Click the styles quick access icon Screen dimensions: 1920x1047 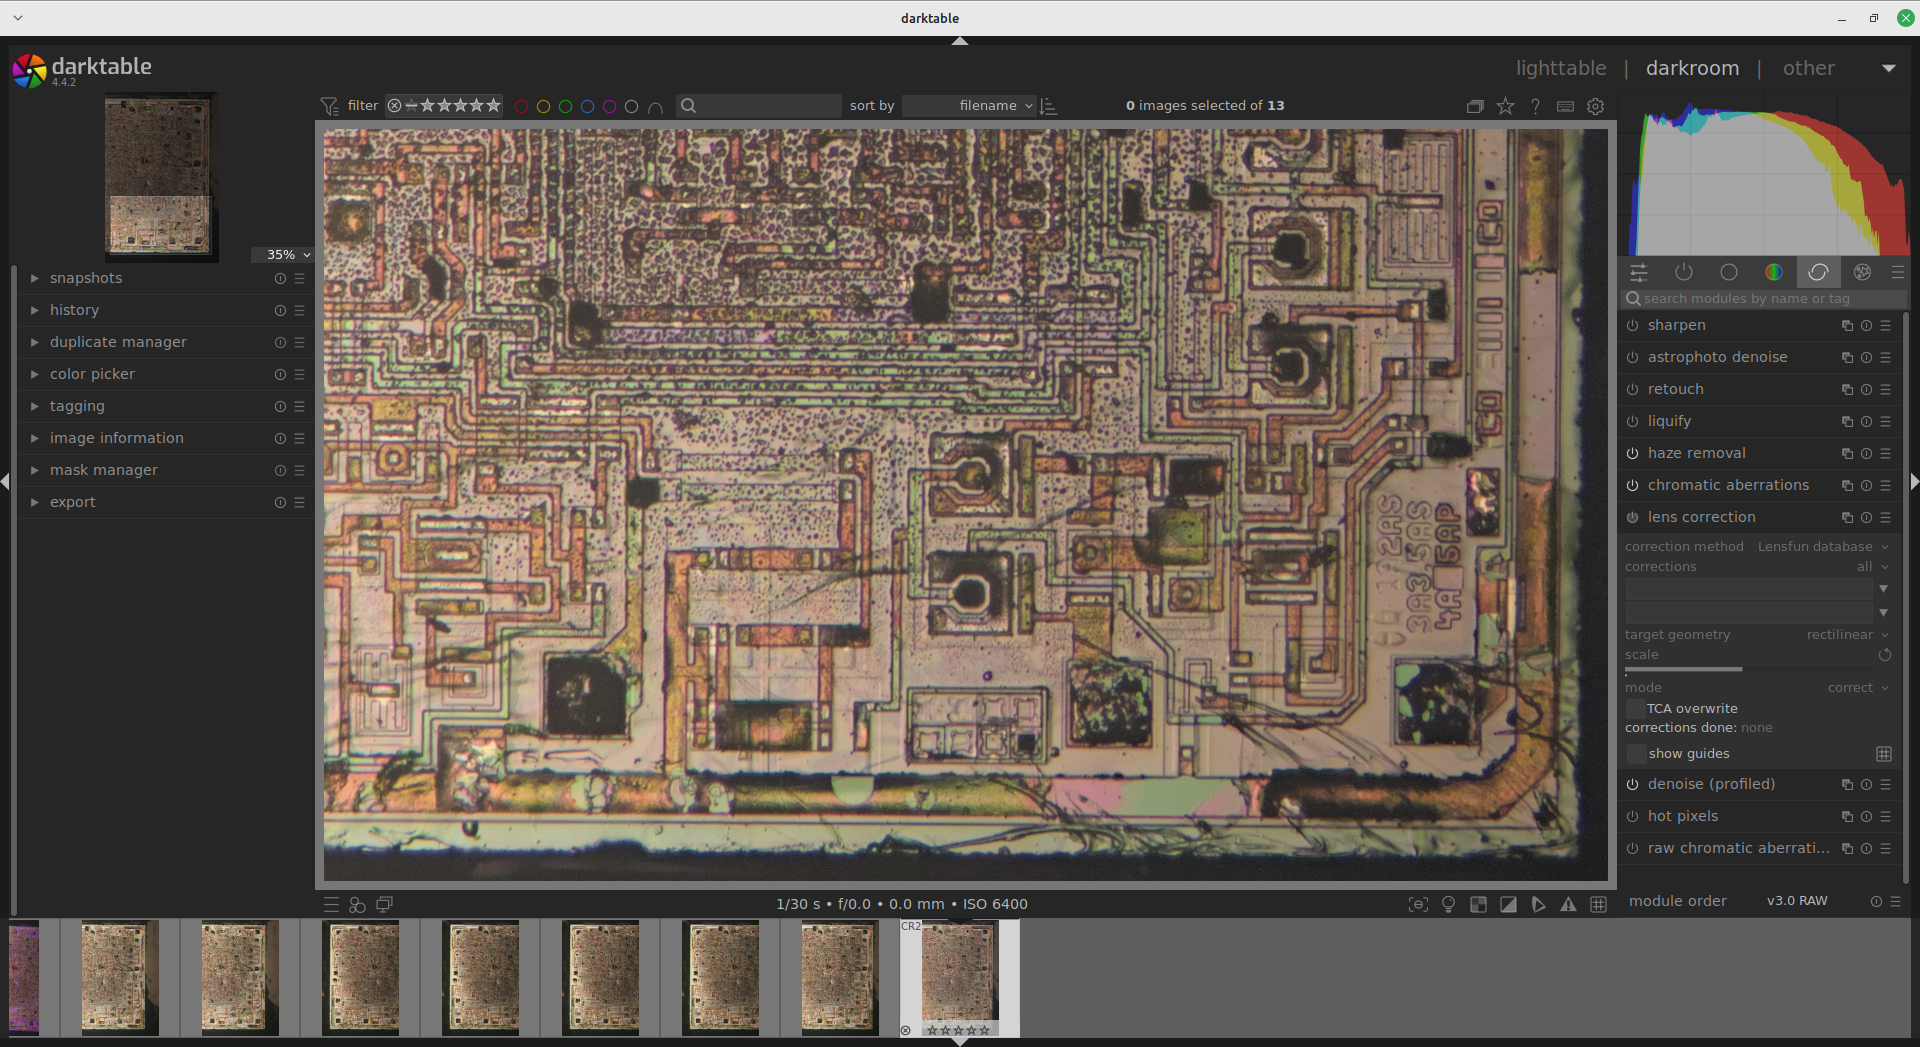pyautogui.click(x=357, y=905)
